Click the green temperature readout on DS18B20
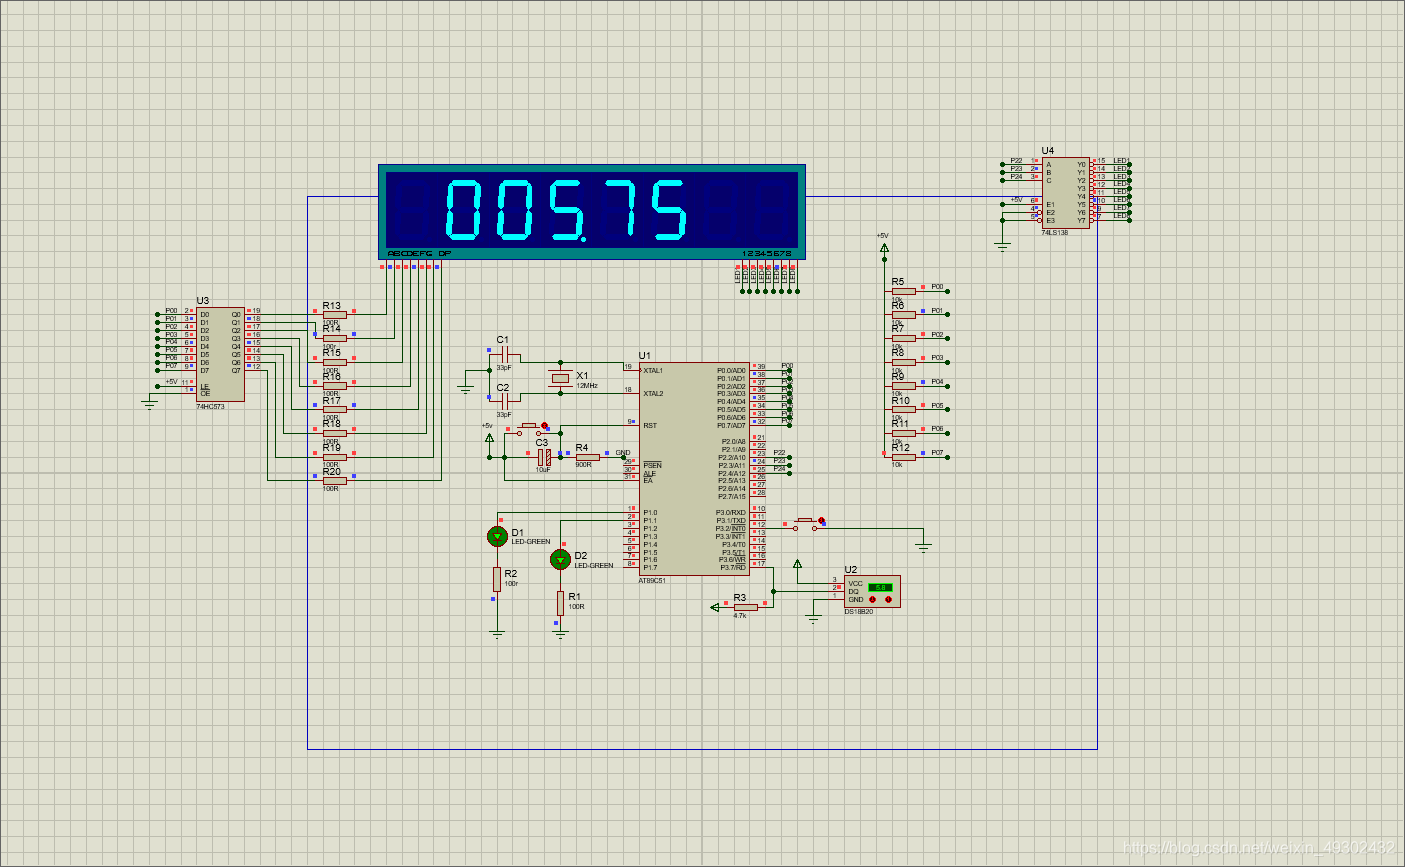This screenshot has height=867, width=1405. 880,587
